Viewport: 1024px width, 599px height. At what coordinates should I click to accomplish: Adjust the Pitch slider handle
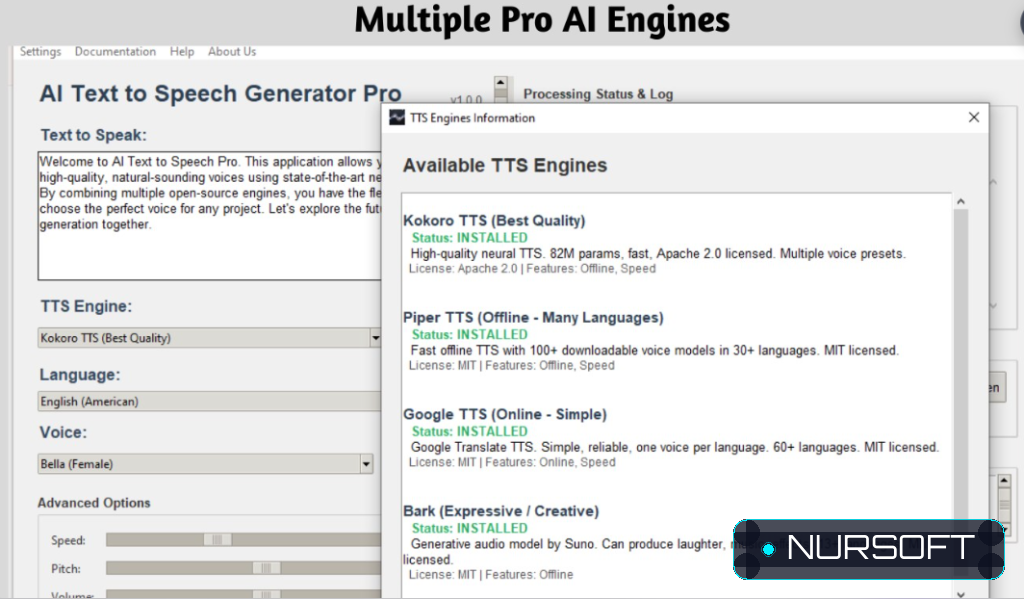(x=266, y=568)
